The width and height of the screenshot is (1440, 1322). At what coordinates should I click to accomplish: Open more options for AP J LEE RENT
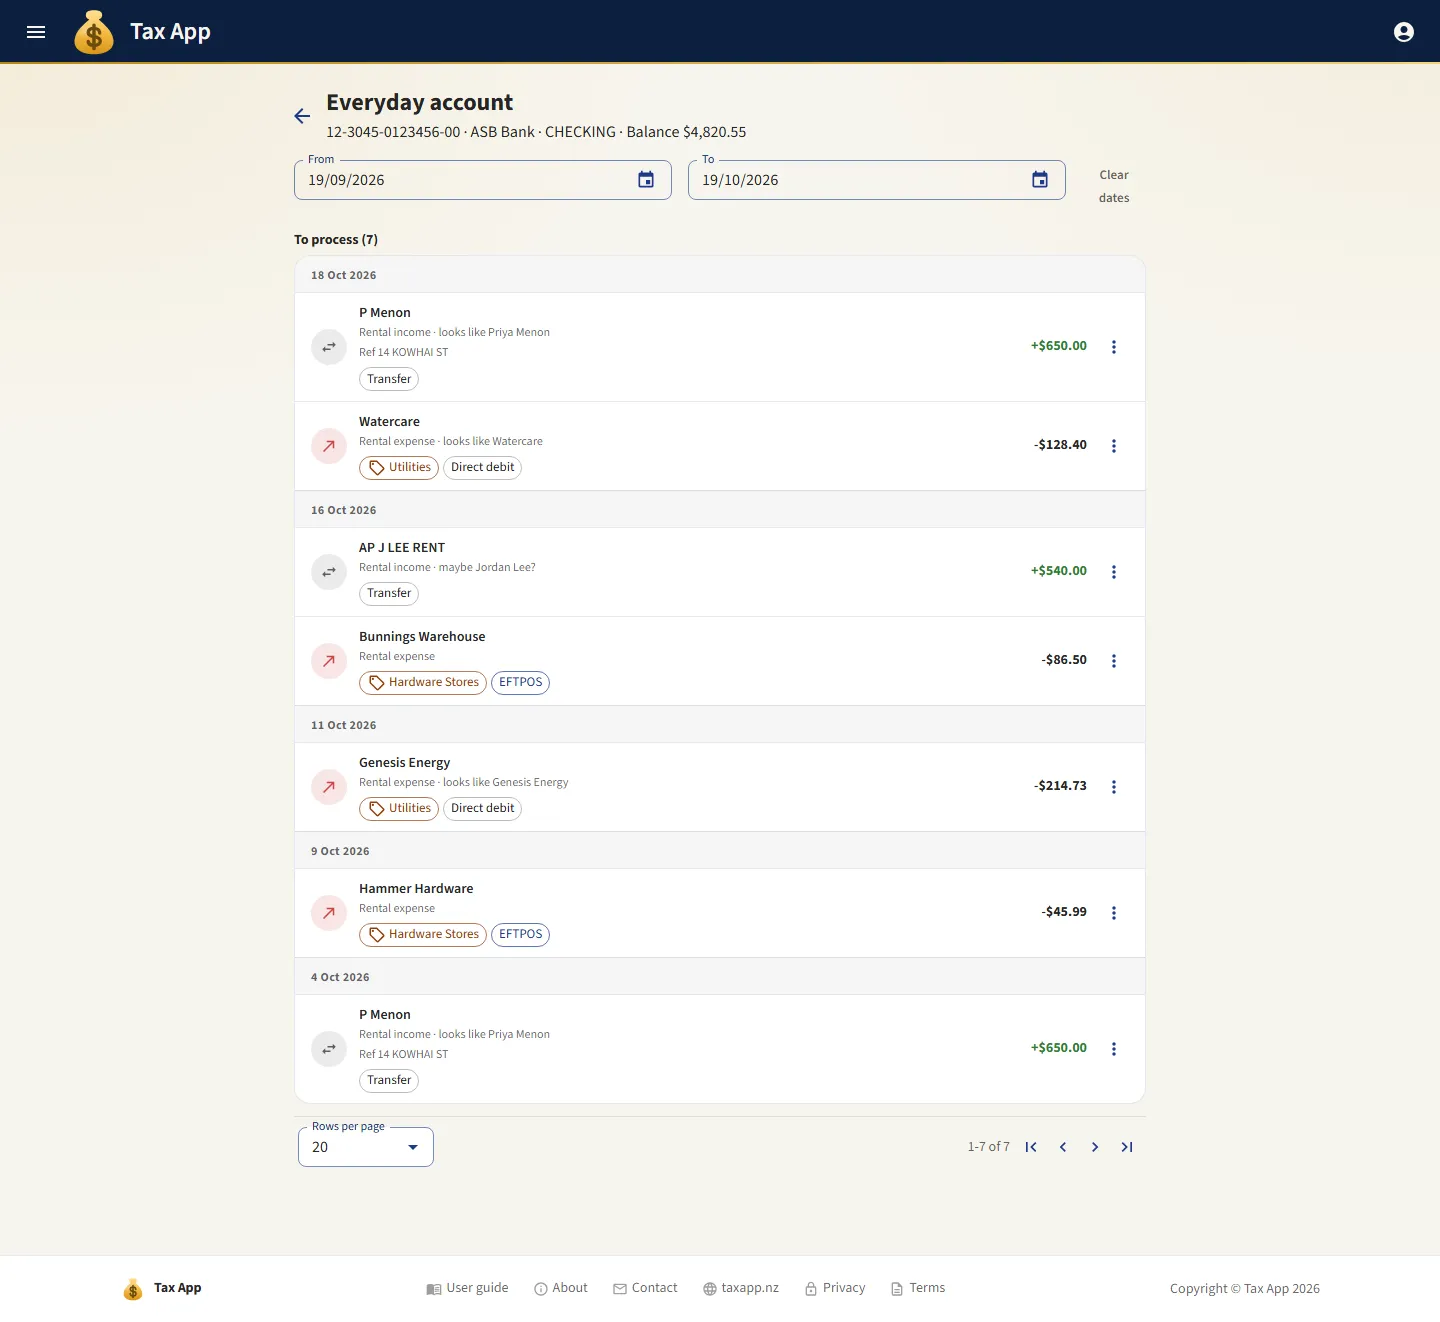1114,572
